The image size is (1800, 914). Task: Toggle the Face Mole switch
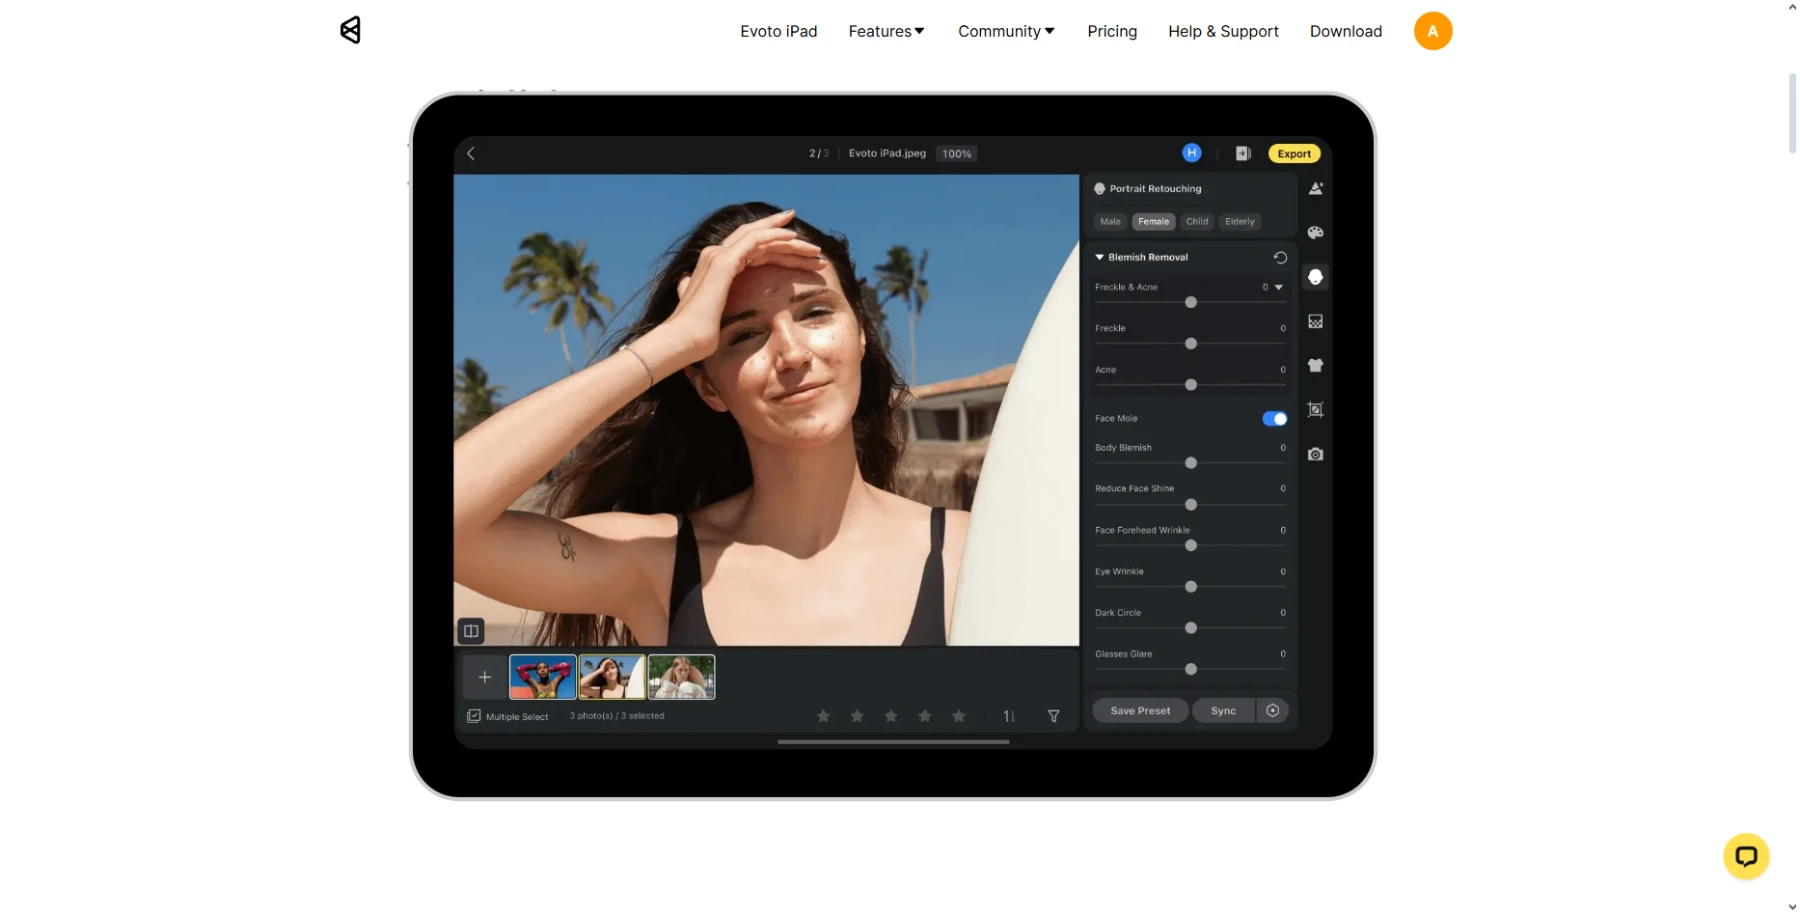[x=1274, y=419]
